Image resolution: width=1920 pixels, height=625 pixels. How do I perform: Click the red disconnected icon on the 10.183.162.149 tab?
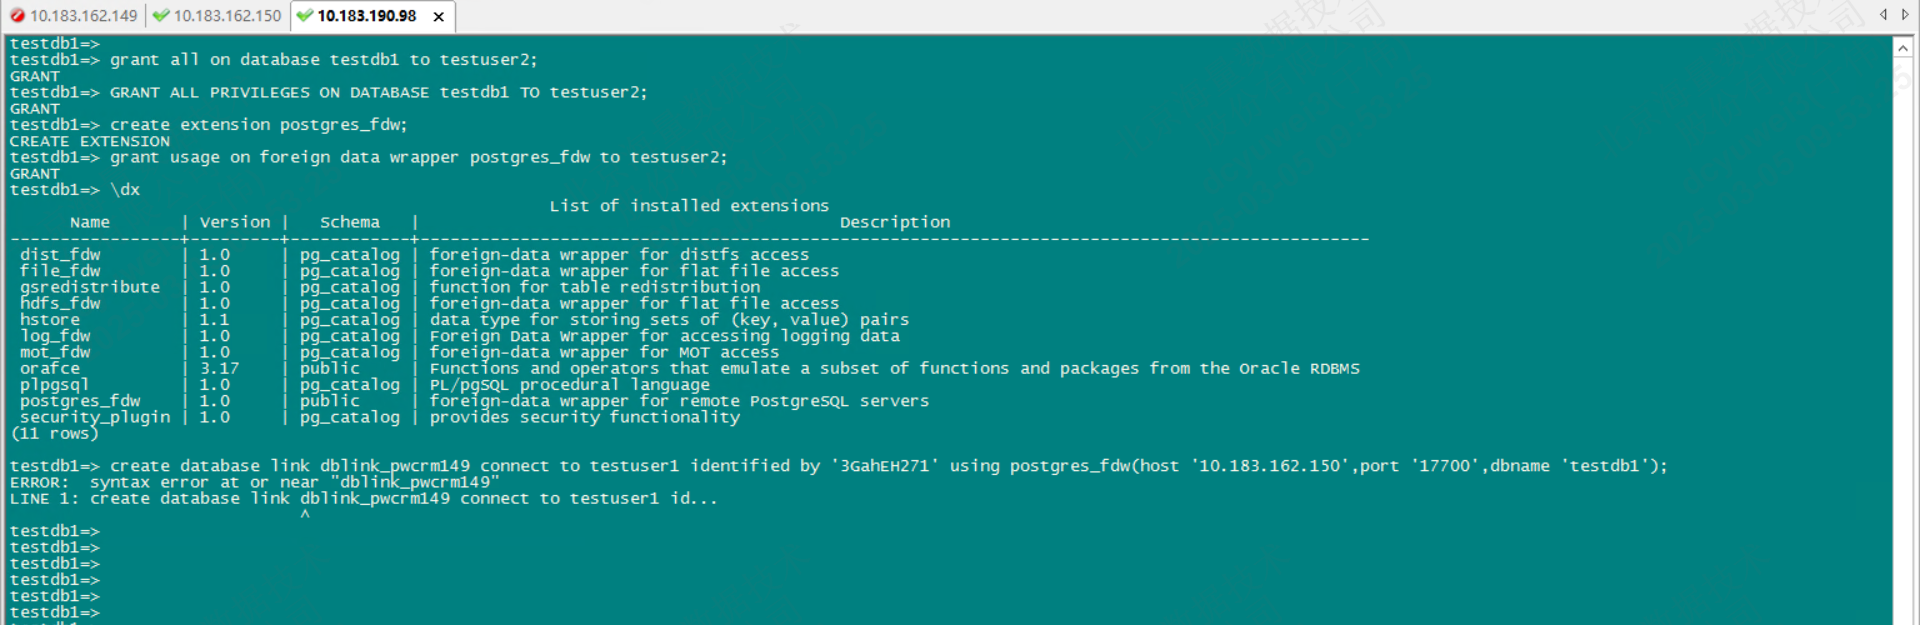(x=17, y=16)
